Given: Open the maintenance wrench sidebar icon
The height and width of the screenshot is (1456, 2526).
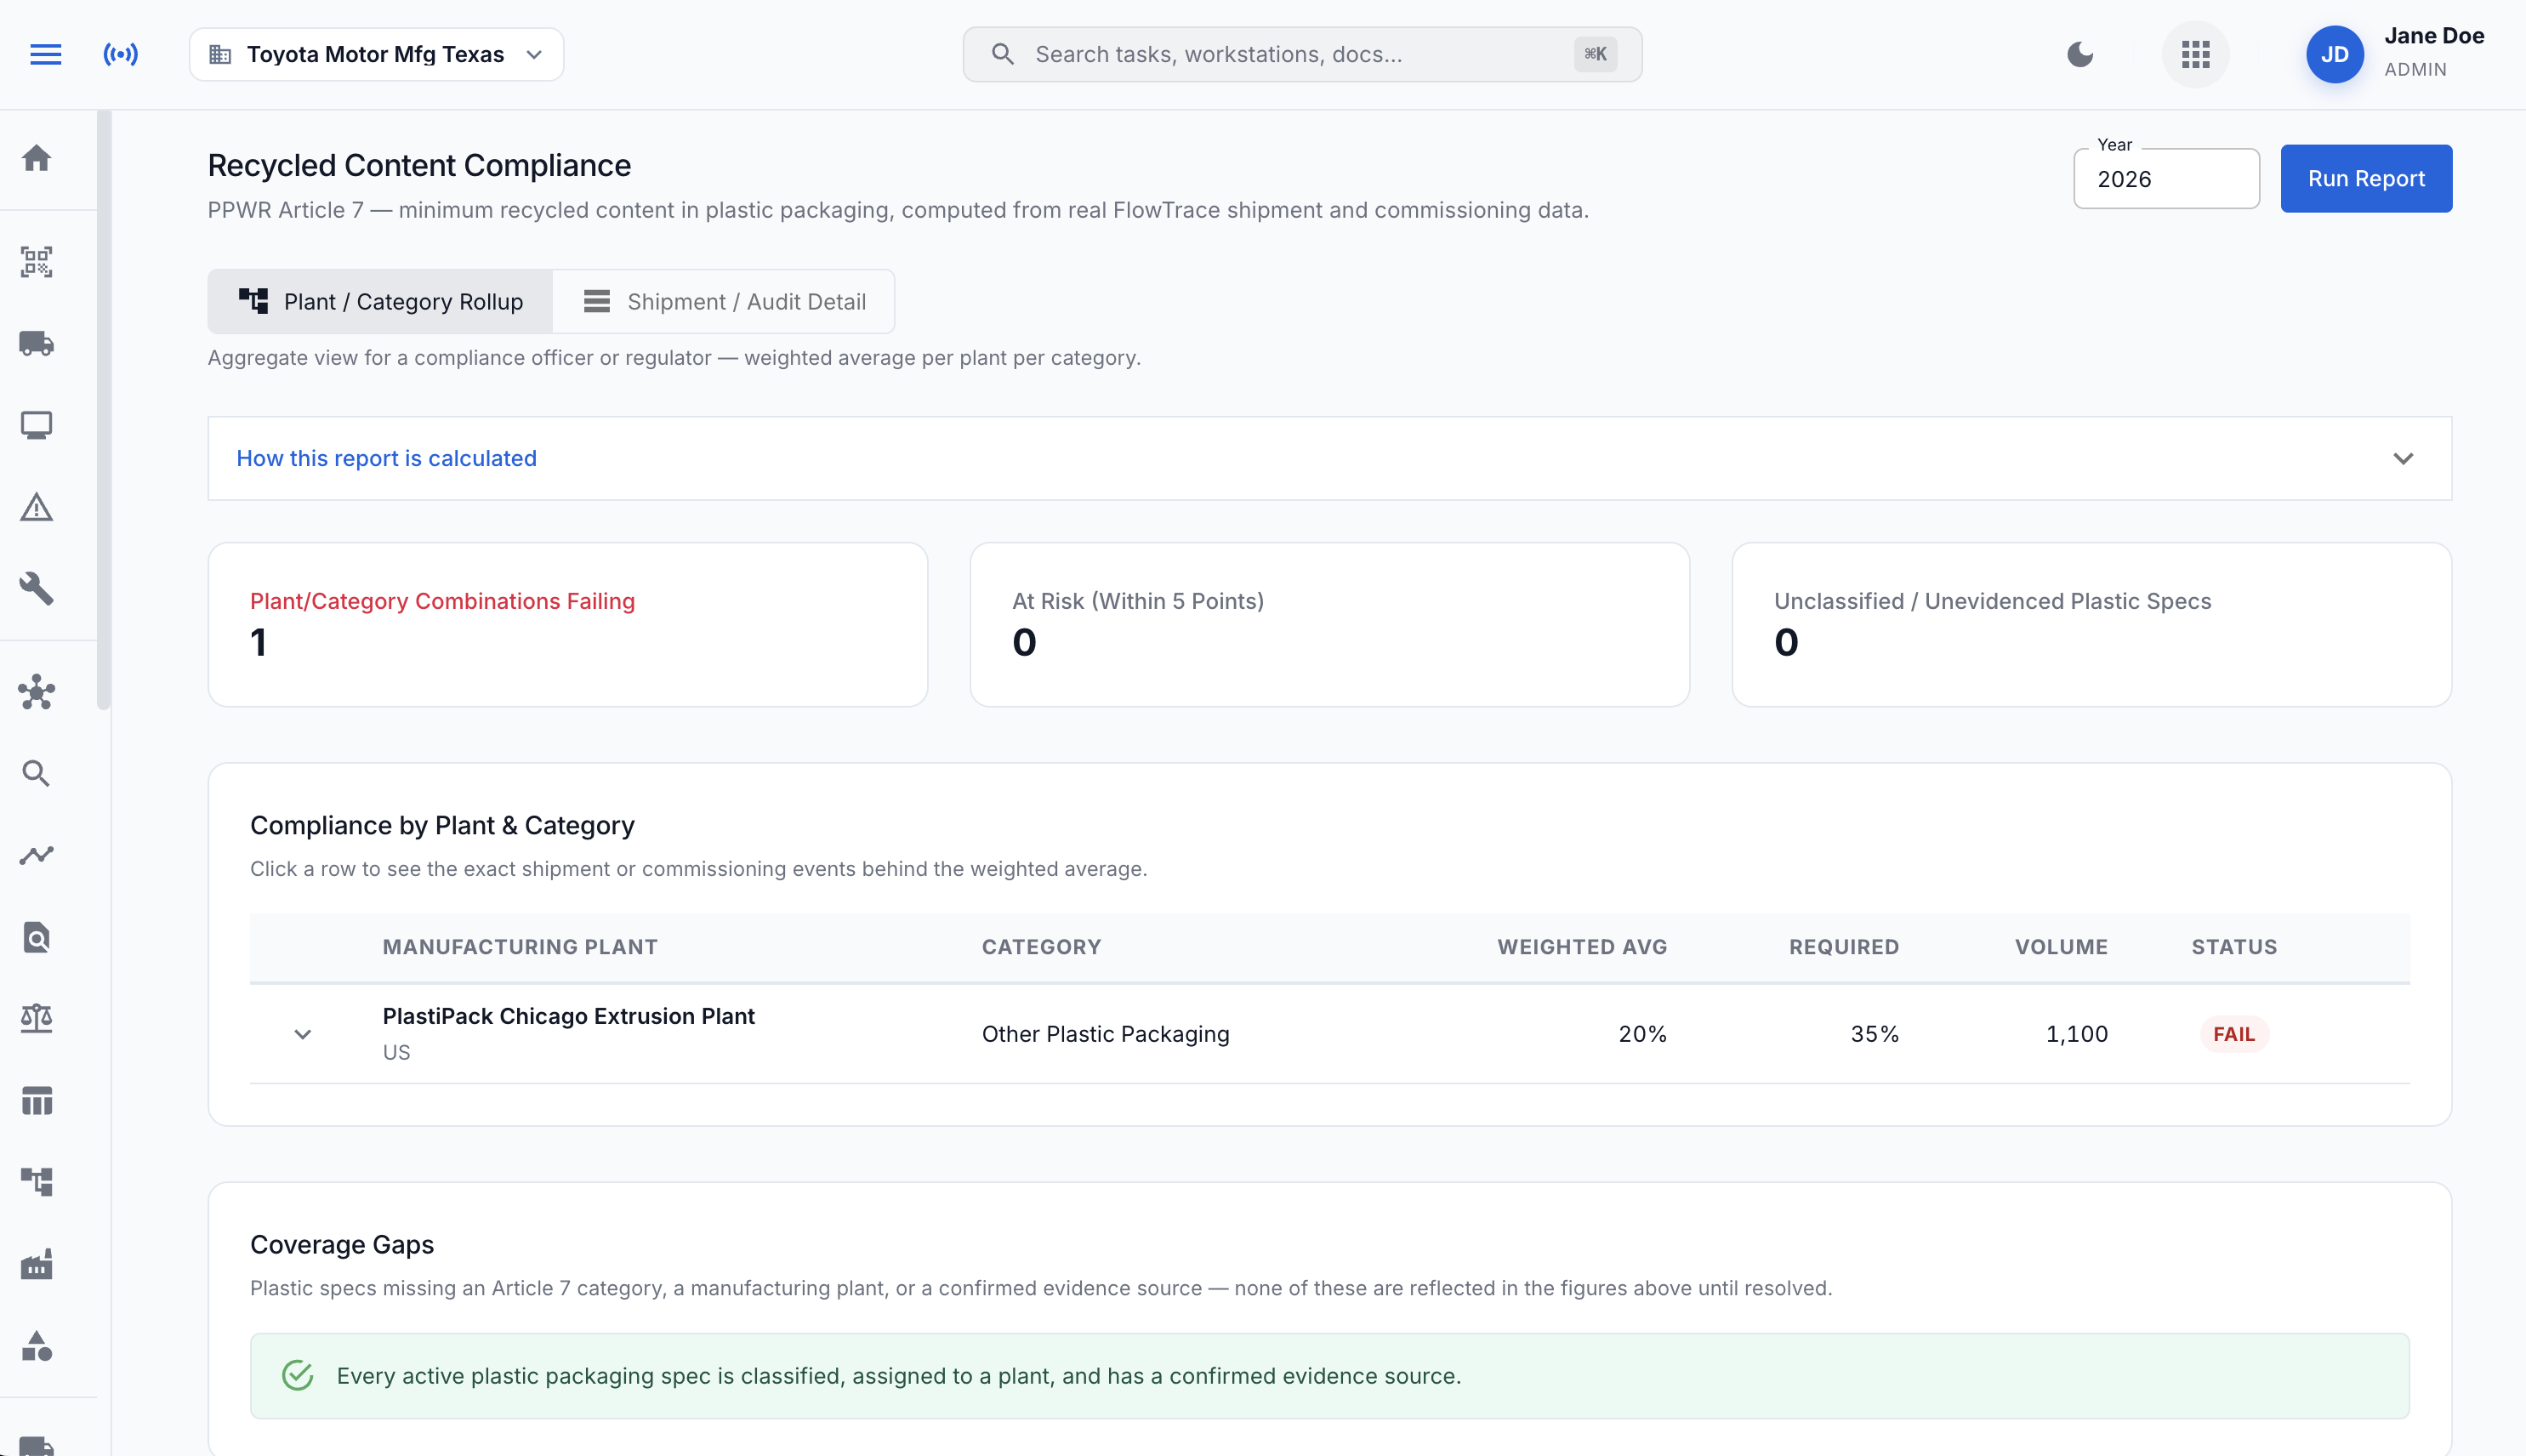Looking at the screenshot, I should (x=37, y=588).
